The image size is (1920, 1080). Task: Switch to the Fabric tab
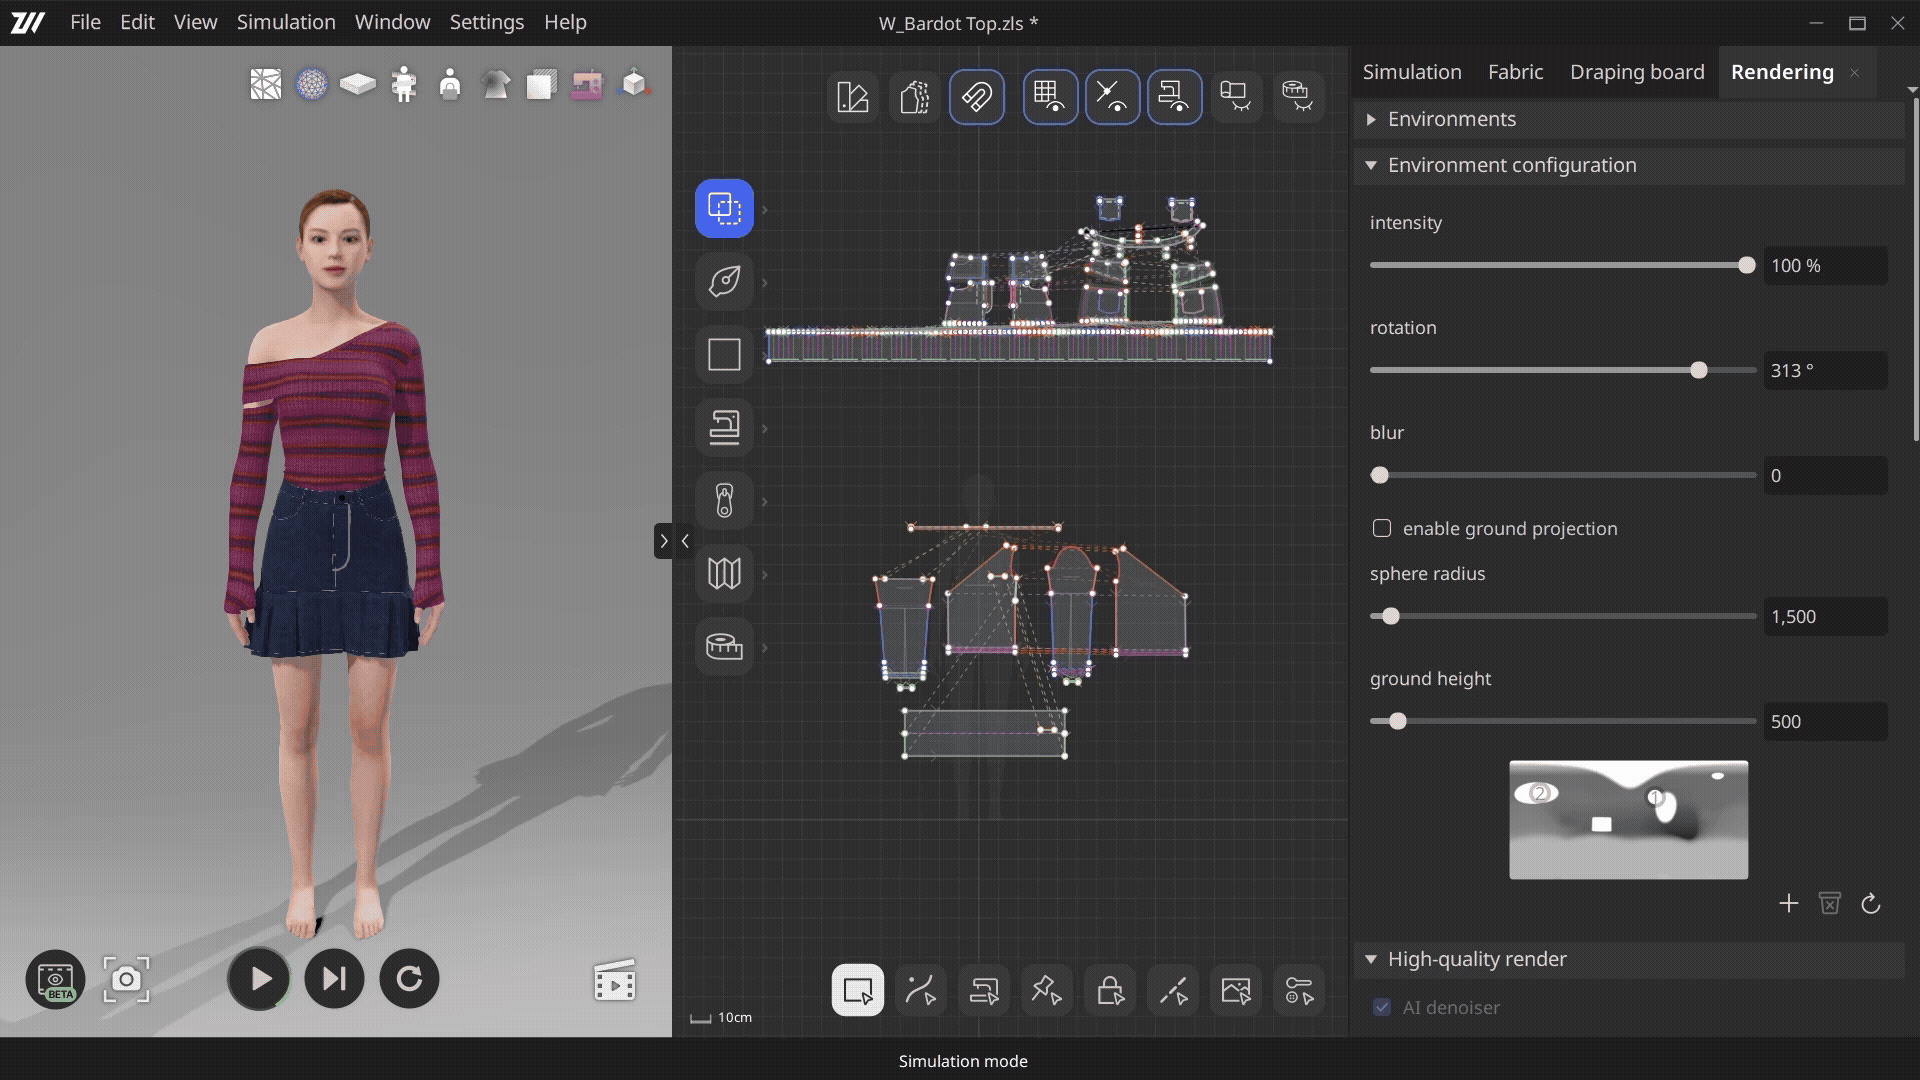(1515, 72)
